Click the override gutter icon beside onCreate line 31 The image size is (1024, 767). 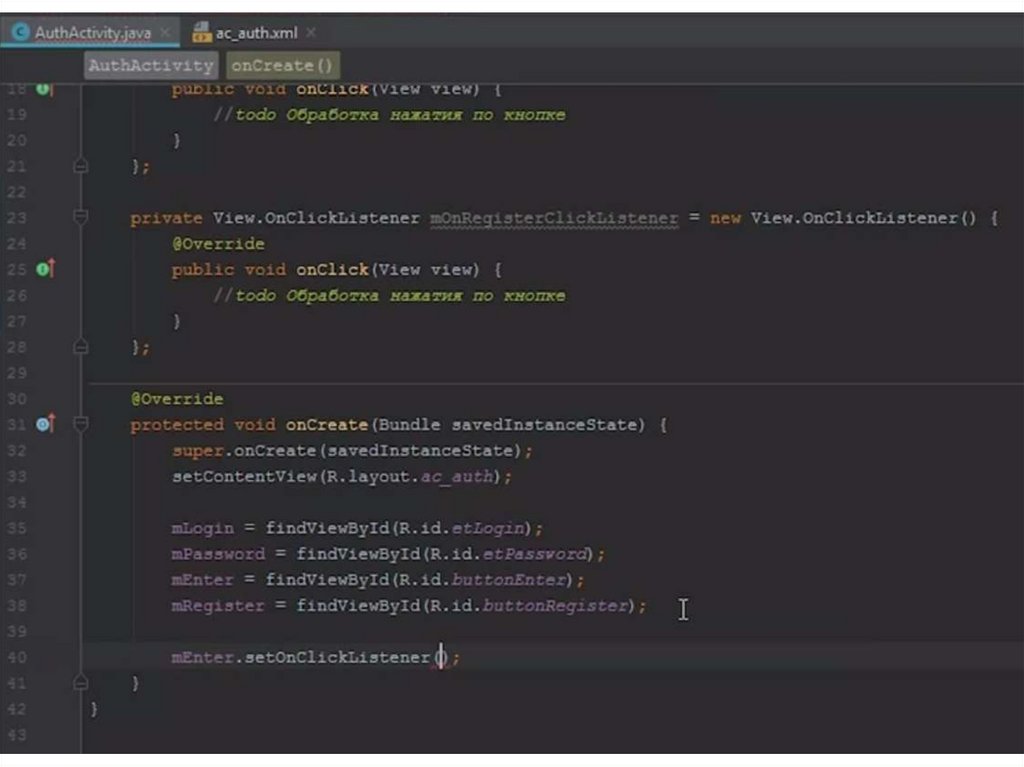point(43,425)
